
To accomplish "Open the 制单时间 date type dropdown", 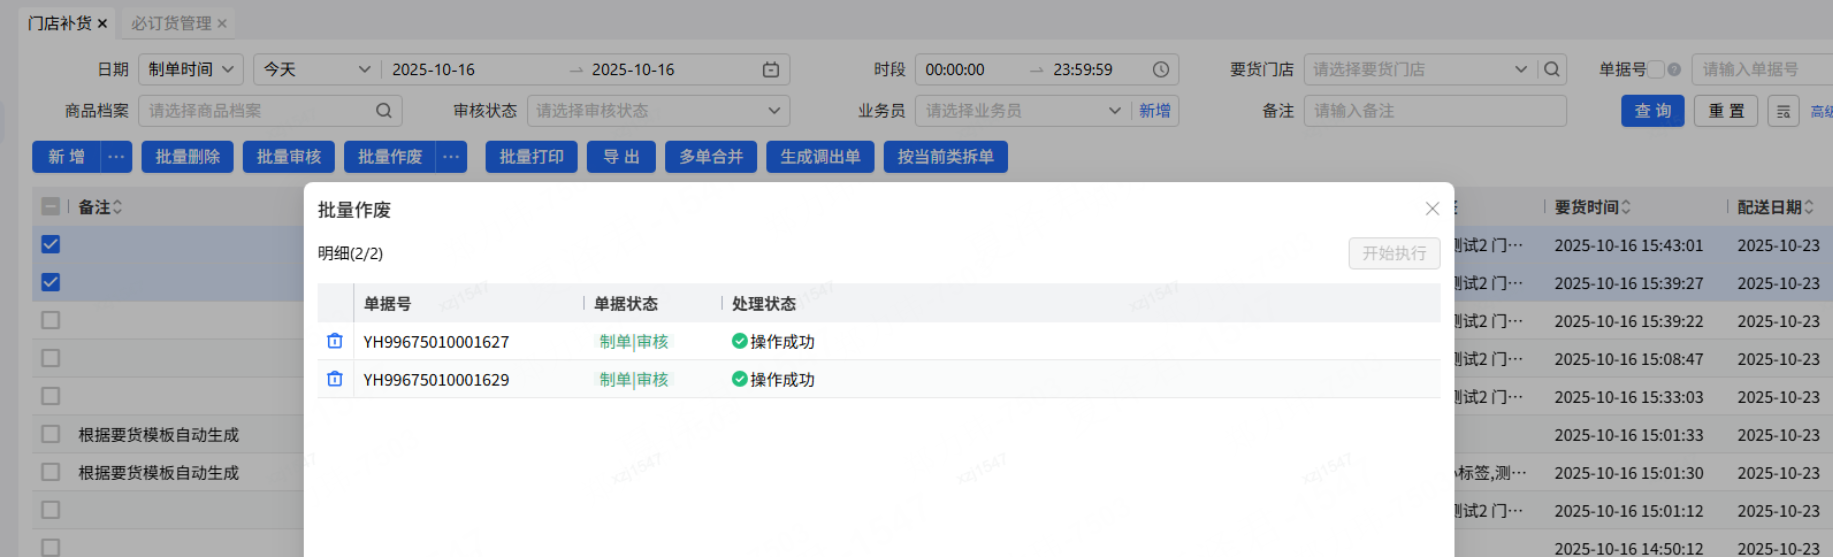I will click(x=190, y=69).
